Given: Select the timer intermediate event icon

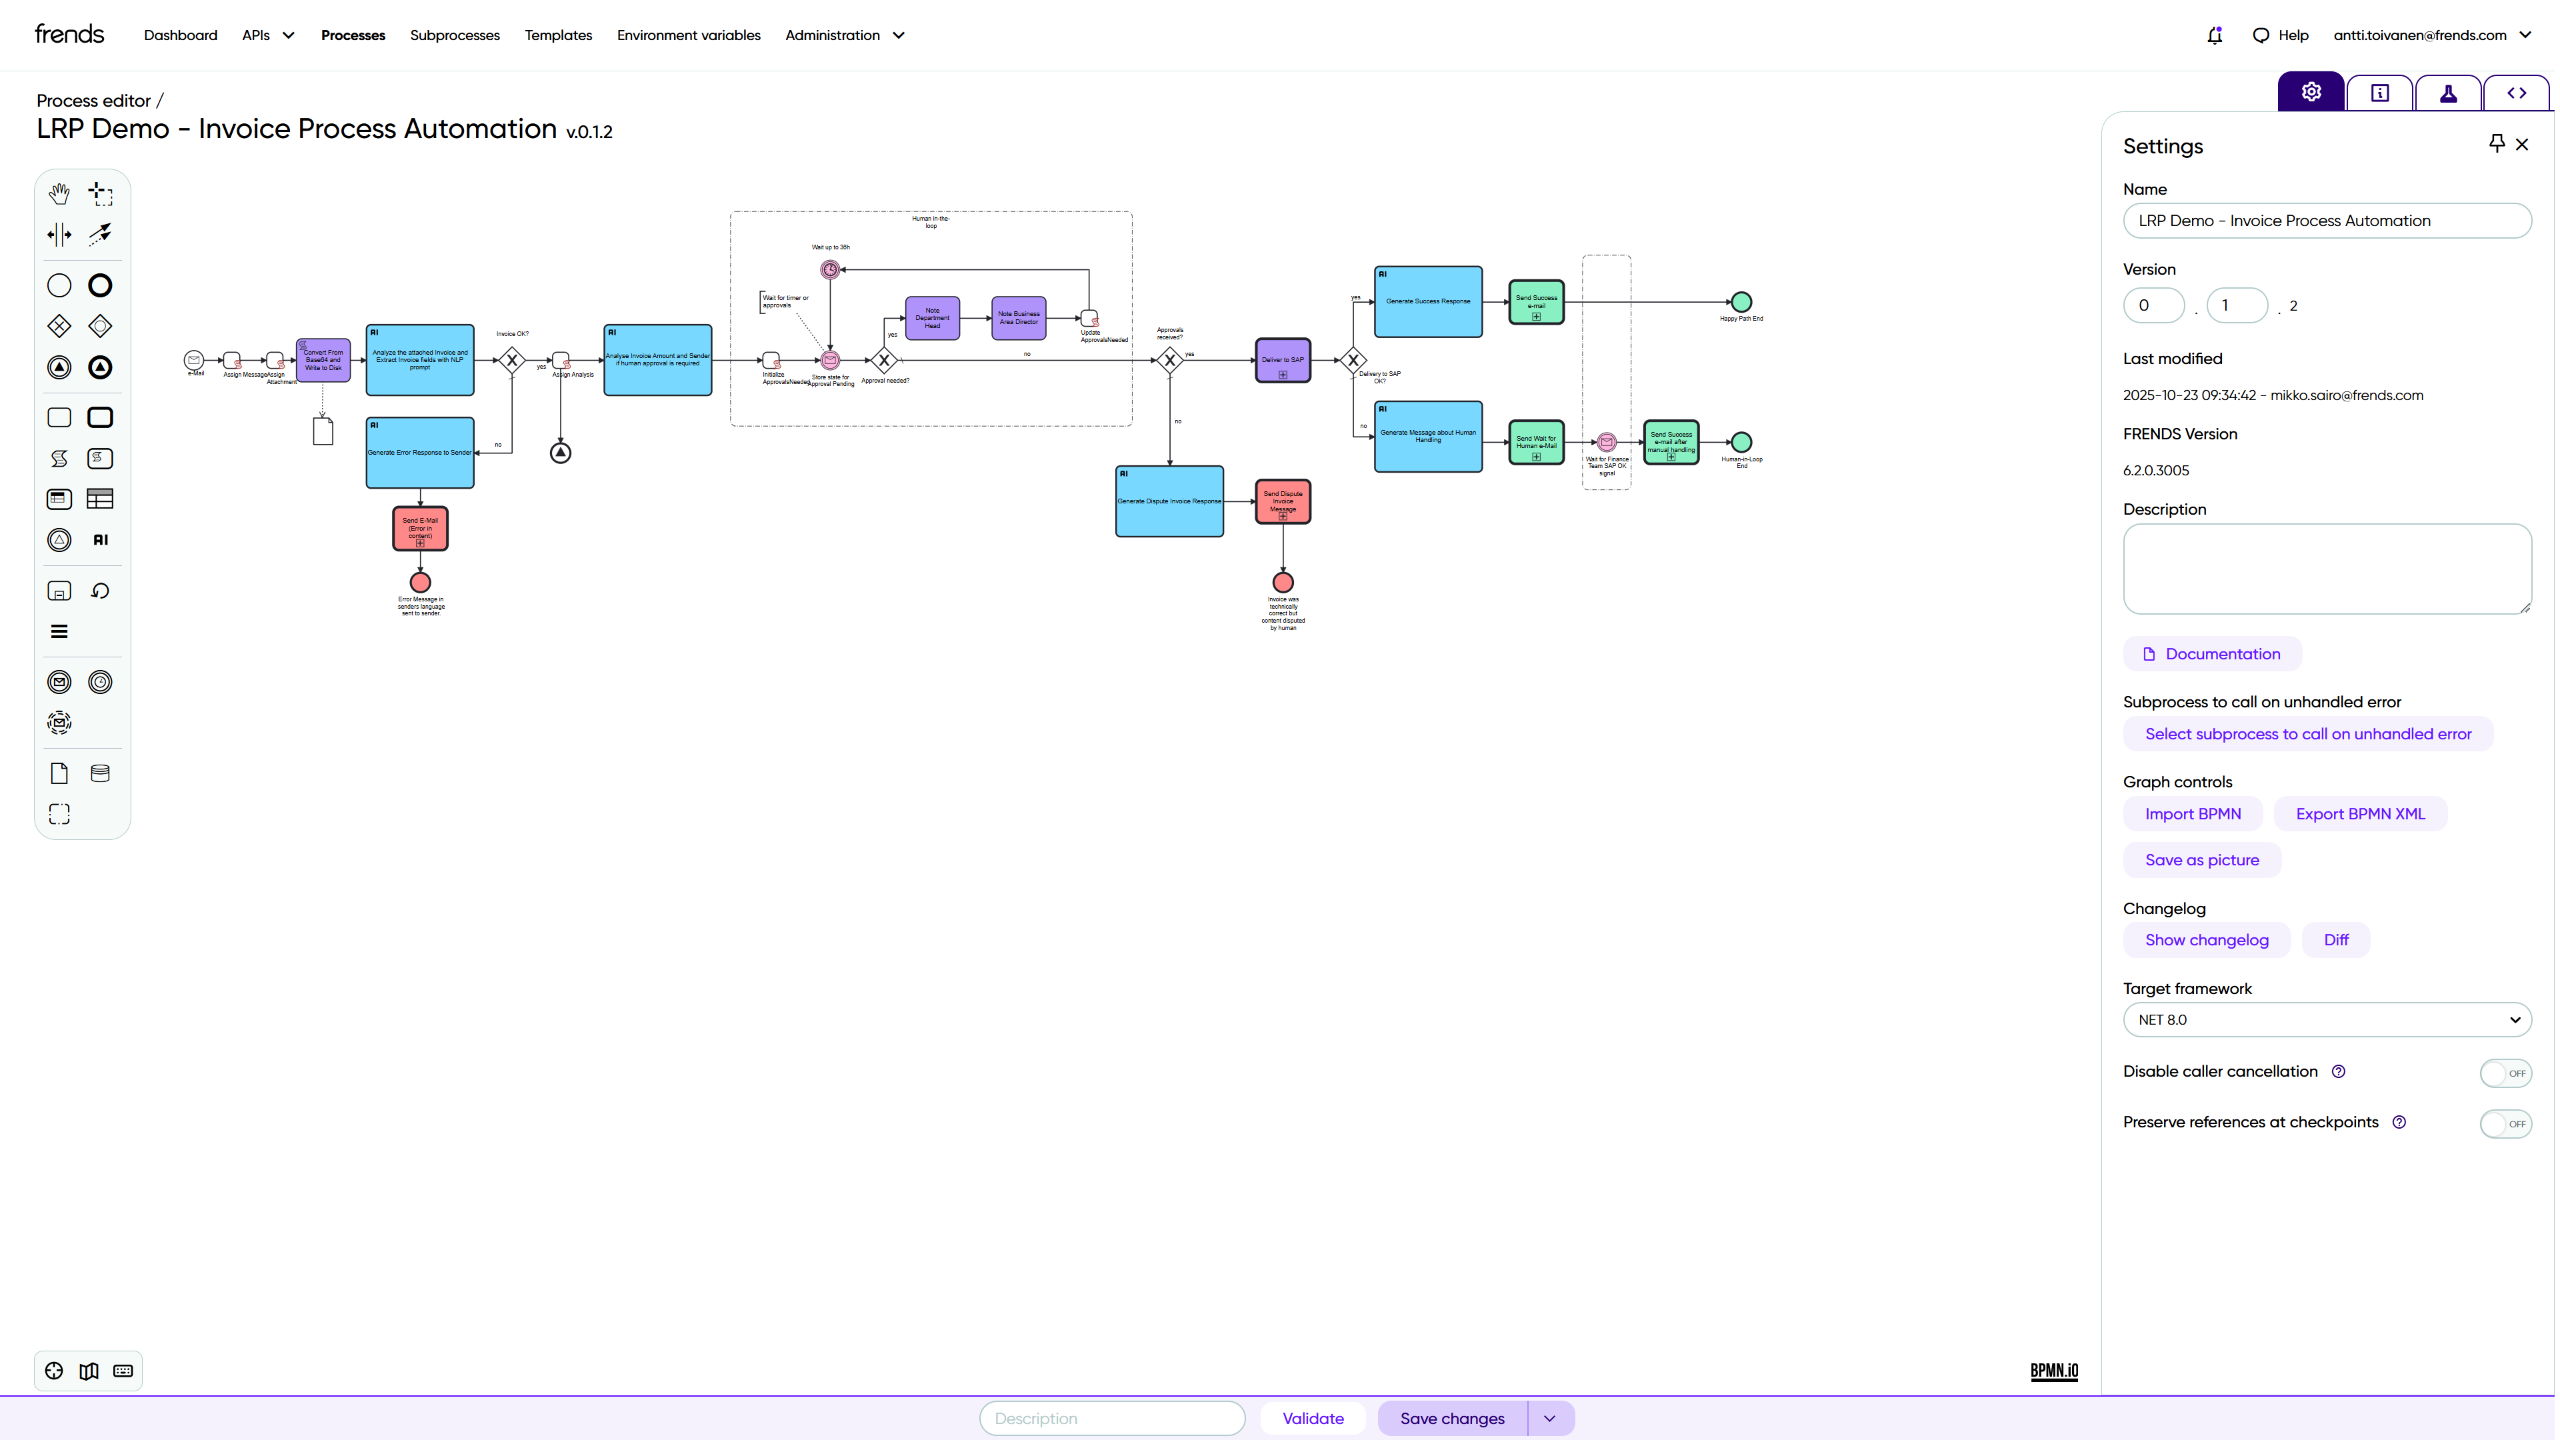Looking at the screenshot, I should 100,682.
